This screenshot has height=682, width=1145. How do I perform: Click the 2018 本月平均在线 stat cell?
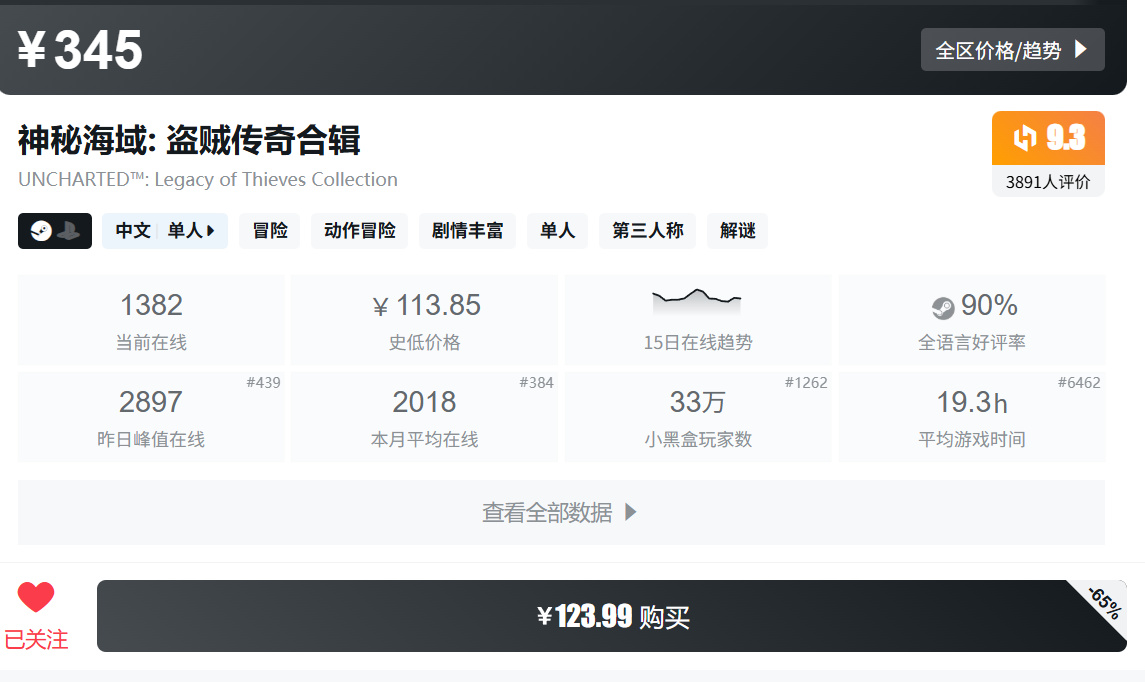[x=424, y=417]
